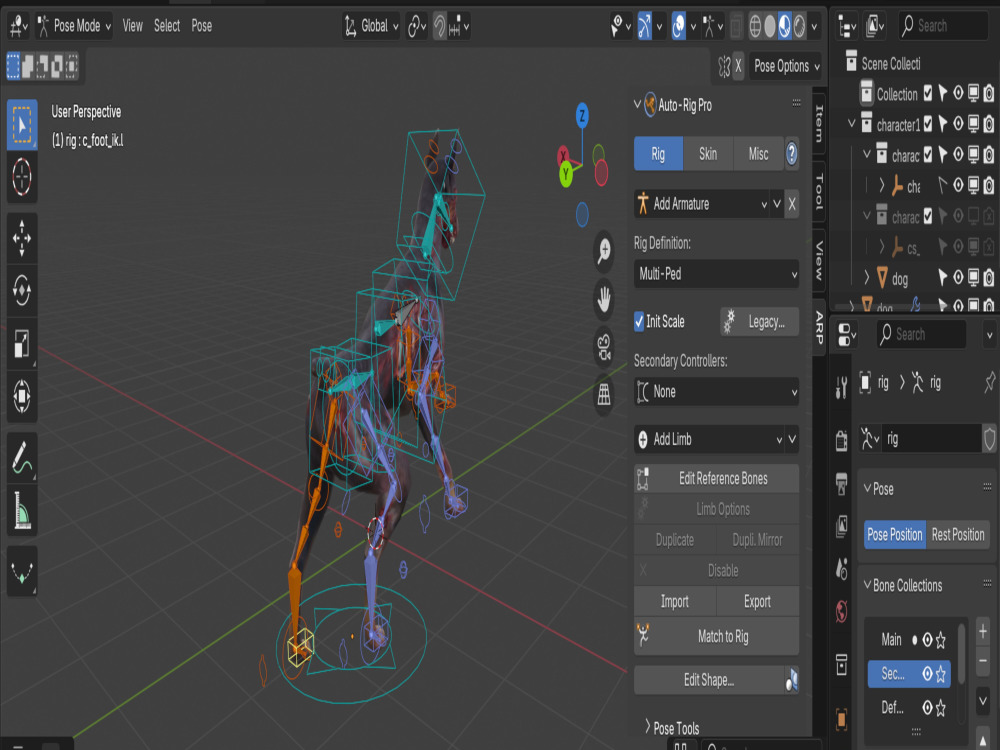Open the Pose menu
The image size is (1000, 750).
pos(202,26)
